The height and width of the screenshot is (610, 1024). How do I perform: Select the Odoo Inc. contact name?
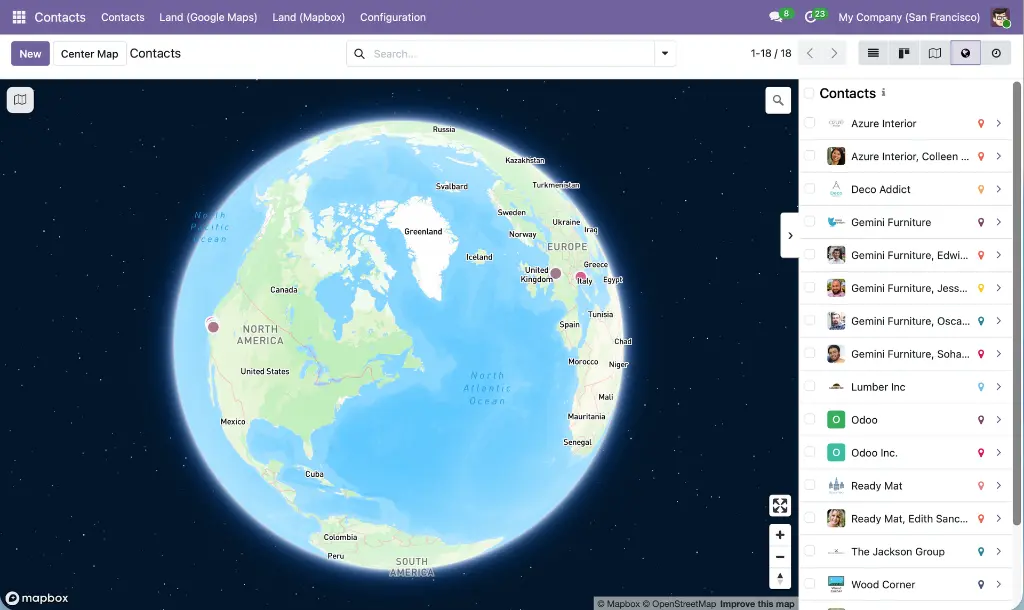point(874,453)
